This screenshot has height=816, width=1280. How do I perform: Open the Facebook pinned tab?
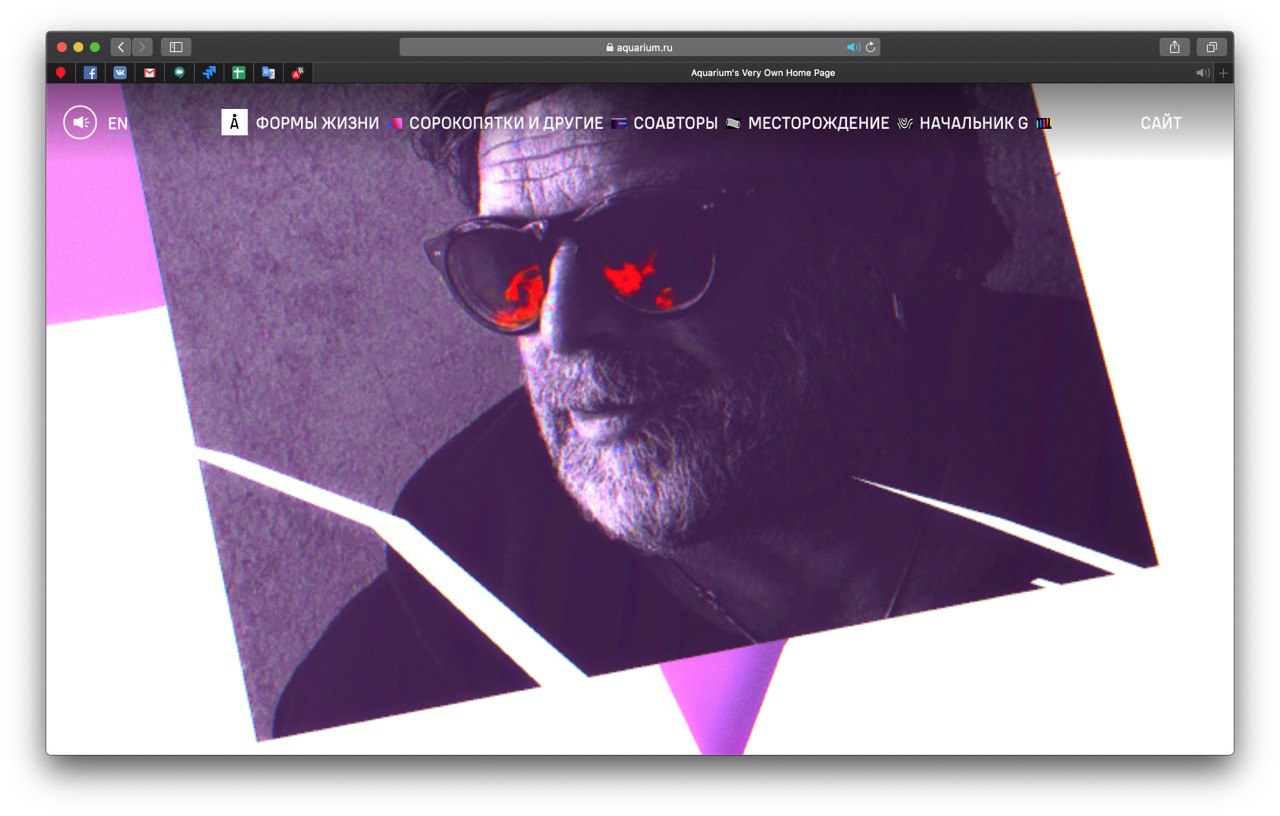click(90, 73)
